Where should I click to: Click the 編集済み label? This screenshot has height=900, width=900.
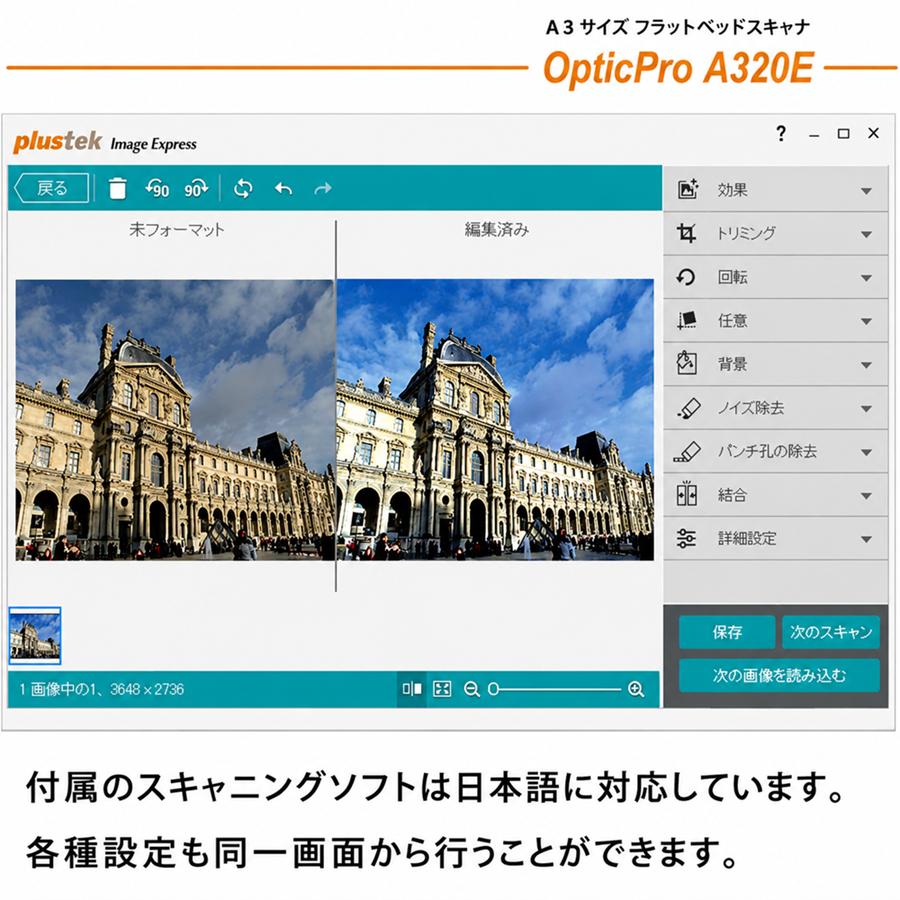coord(496,230)
